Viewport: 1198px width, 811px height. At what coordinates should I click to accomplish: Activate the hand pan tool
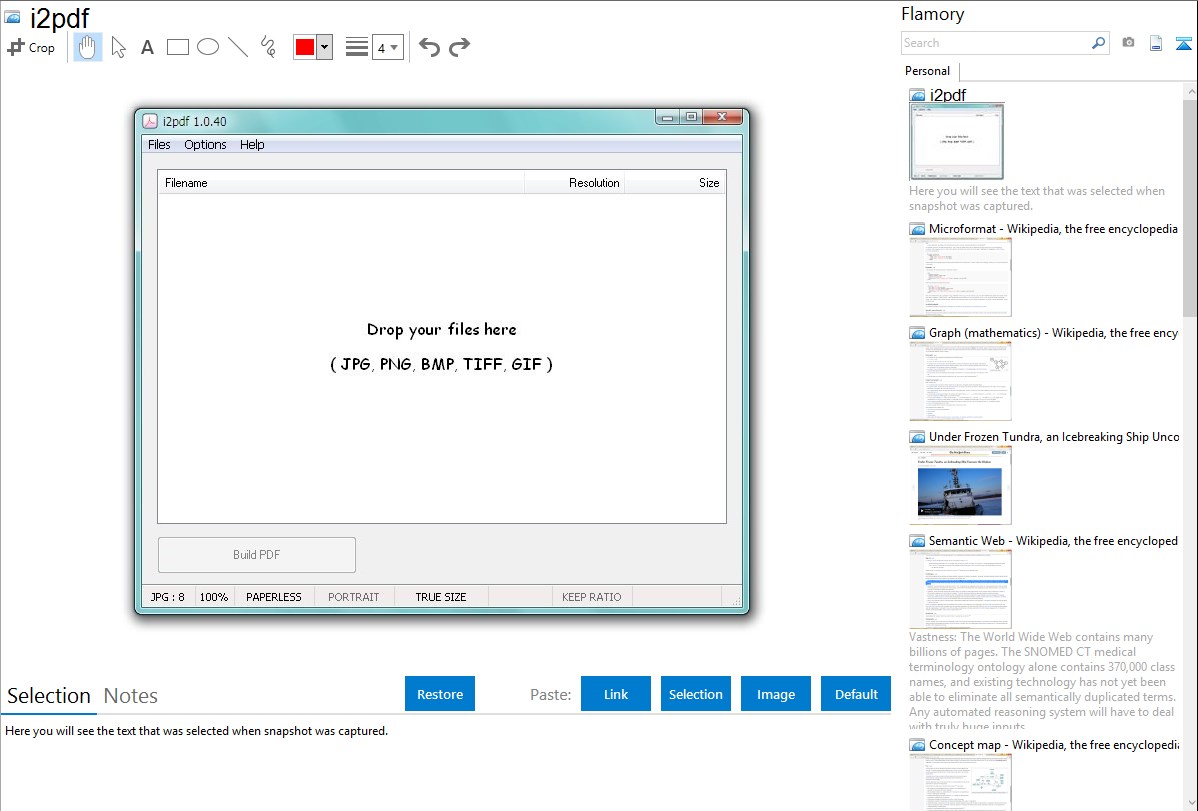(x=88, y=47)
